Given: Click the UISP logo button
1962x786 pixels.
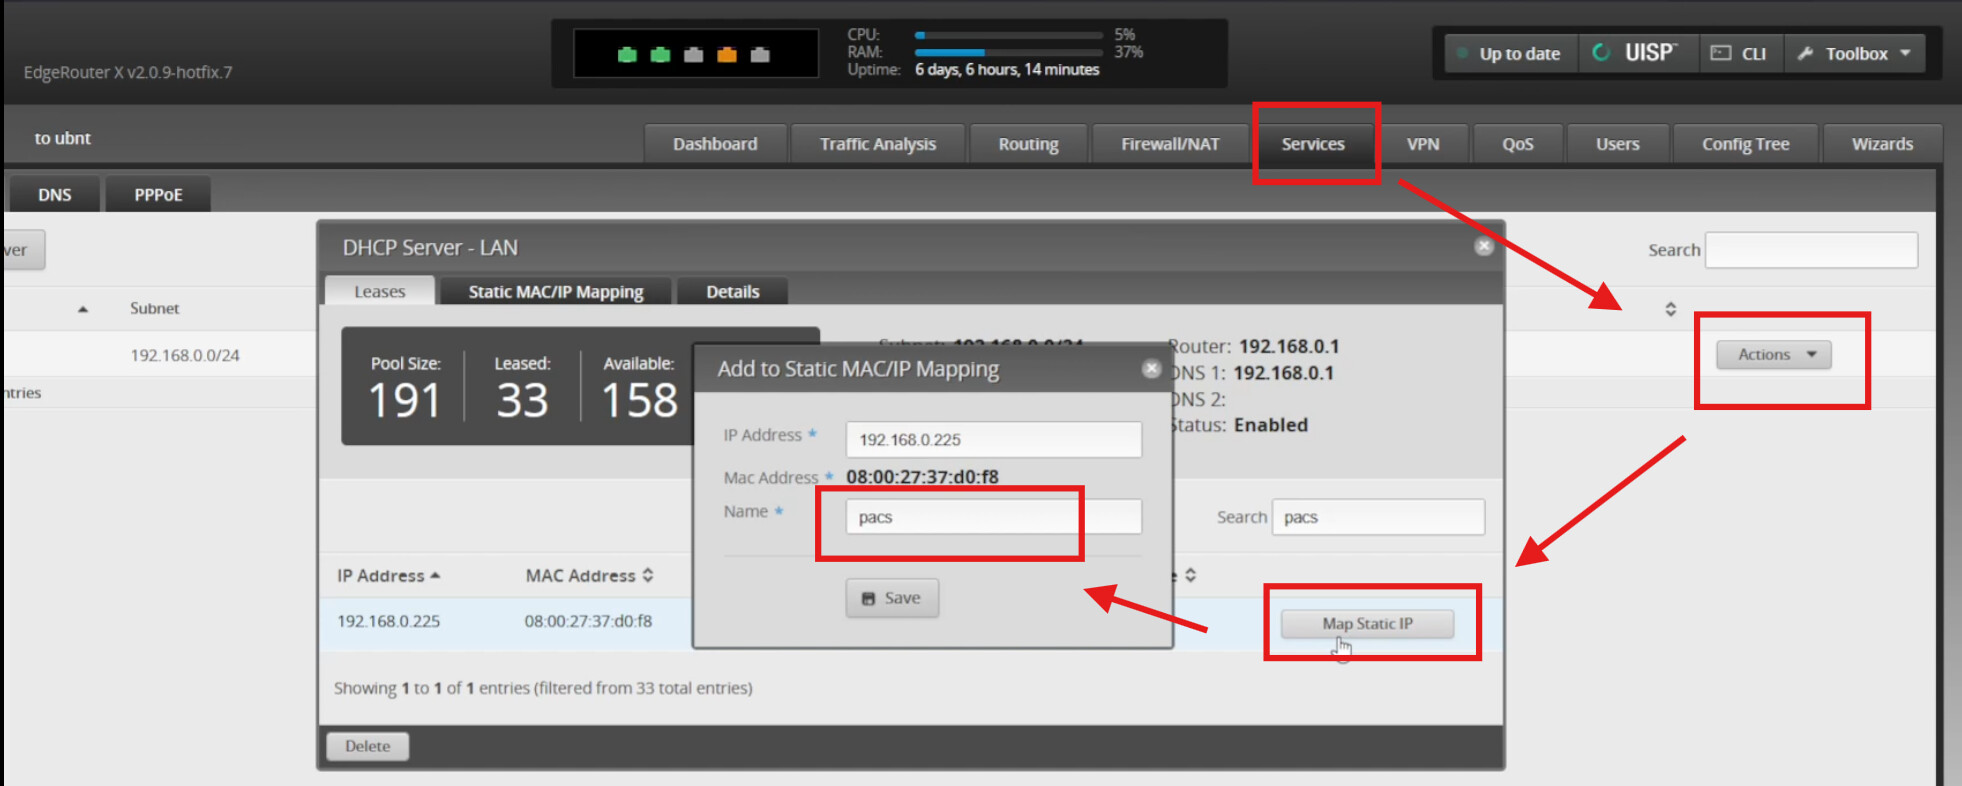Looking at the screenshot, I should coord(1636,54).
